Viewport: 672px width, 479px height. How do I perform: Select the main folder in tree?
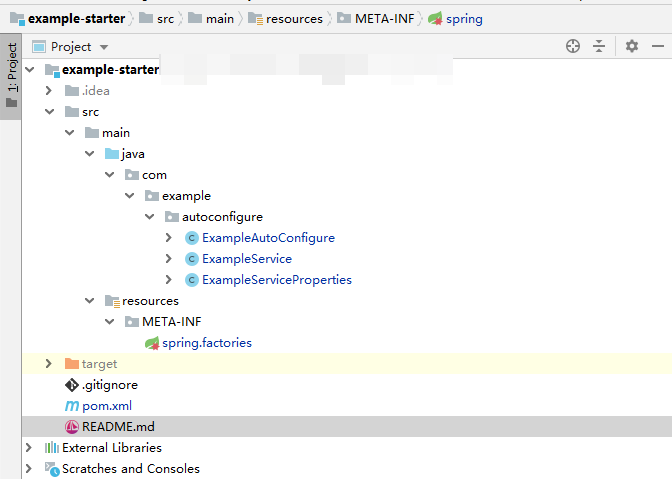click(x=116, y=133)
